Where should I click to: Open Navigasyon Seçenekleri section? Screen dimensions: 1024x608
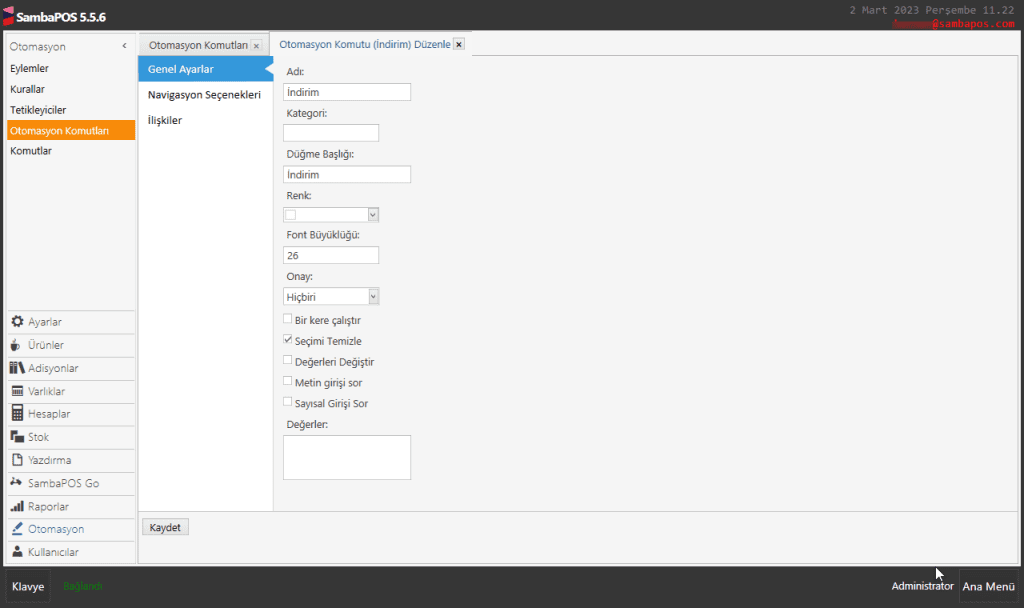[204, 95]
